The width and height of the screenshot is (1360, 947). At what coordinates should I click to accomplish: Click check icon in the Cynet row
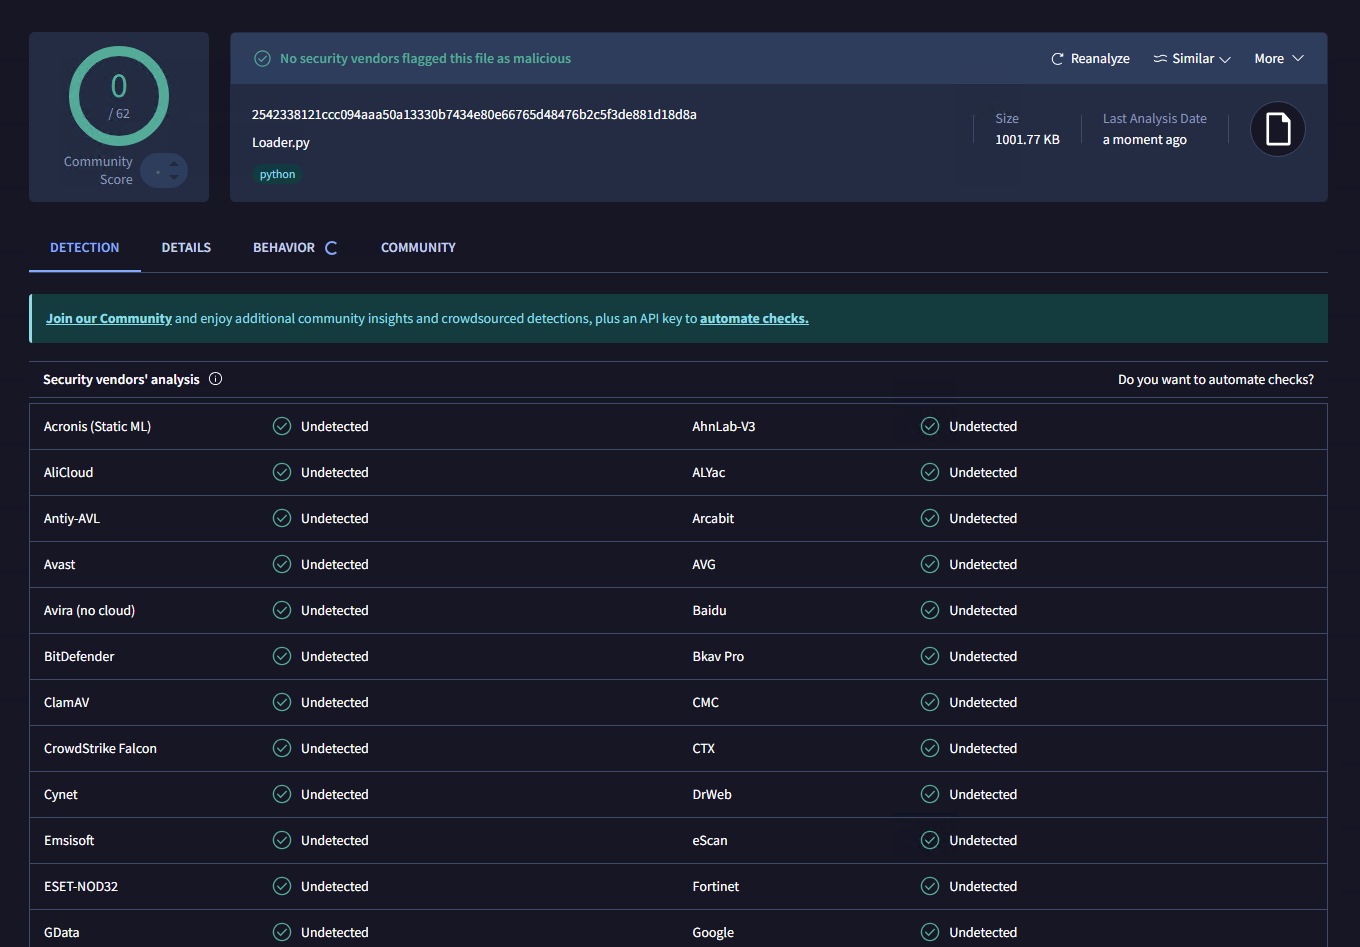[282, 794]
